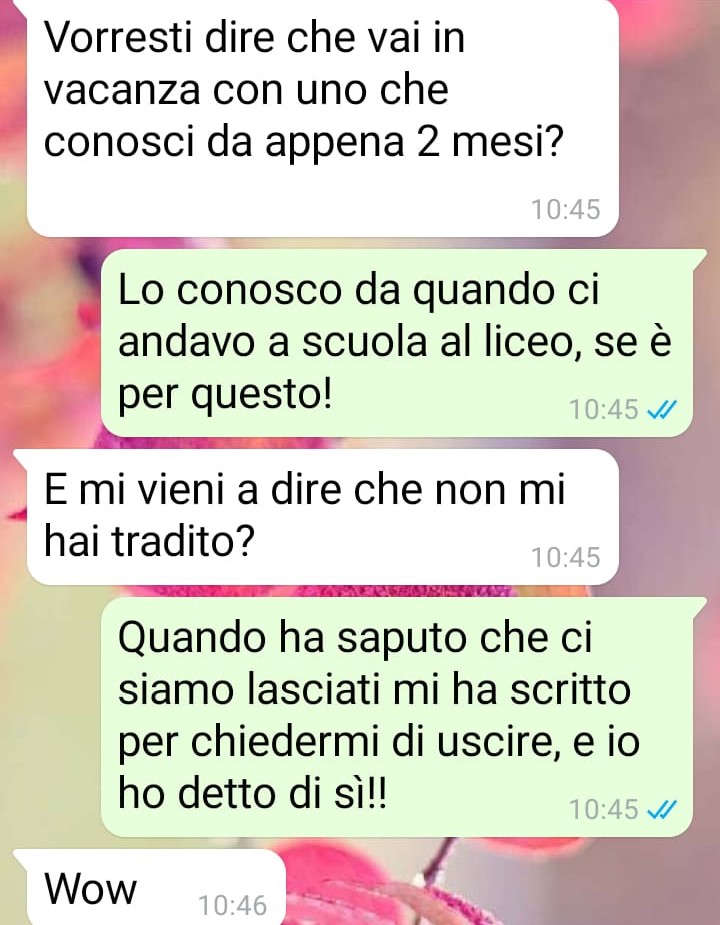Click the word "tradito?" in the white bubble
720x925 pixels.
click(184, 541)
